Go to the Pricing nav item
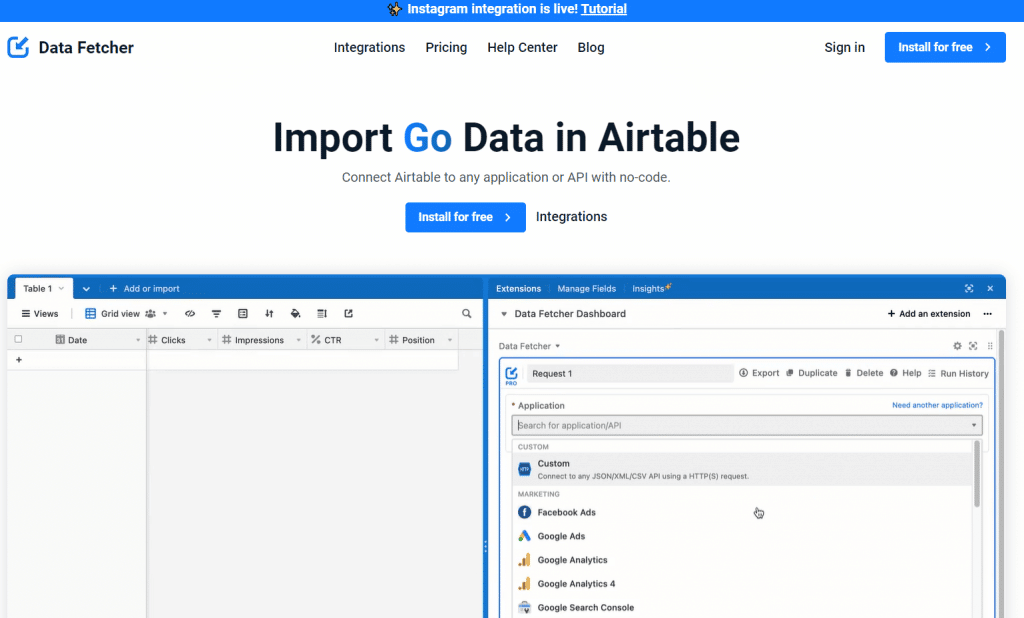Screen dimensions: 1024x618 [x=446, y=48]
